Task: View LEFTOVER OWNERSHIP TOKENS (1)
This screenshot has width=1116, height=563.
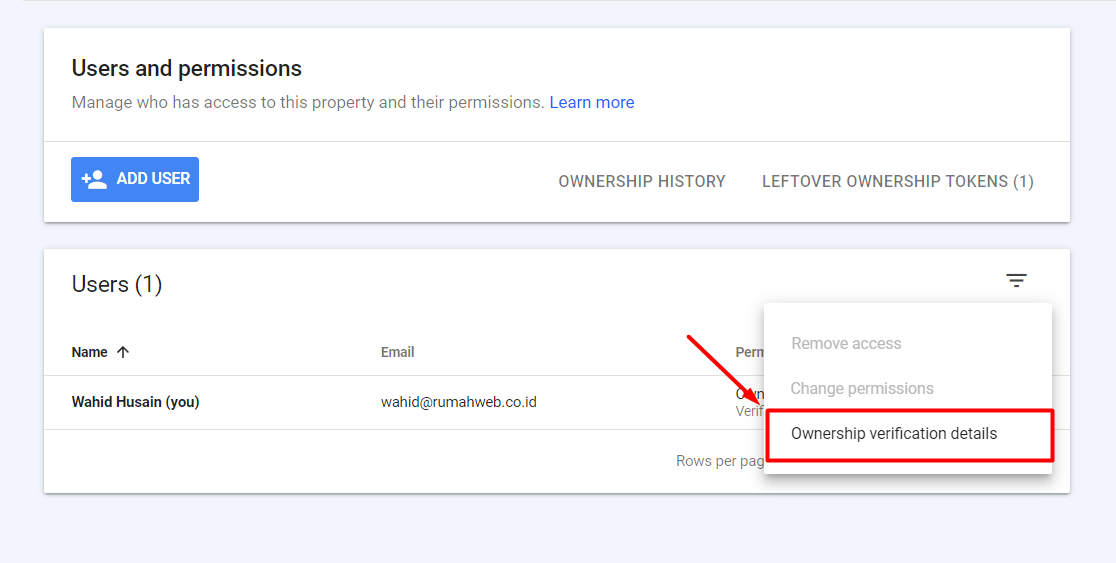Action: pos(897,181)
